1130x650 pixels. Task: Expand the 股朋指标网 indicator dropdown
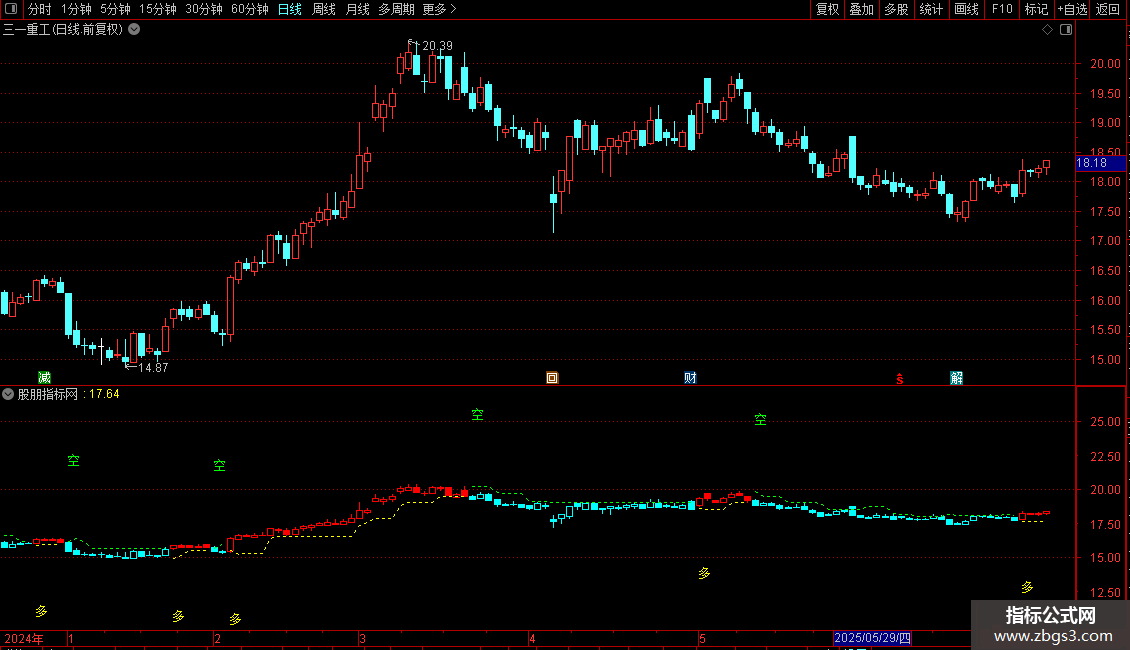point(8,394)
